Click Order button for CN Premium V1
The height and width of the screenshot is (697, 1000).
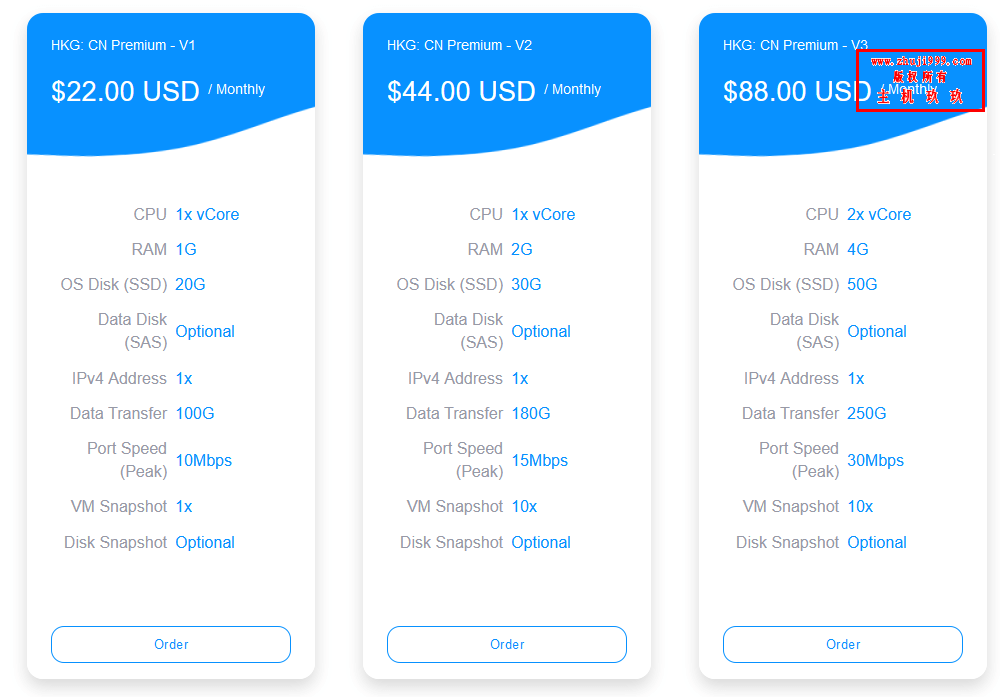[171, 644]
